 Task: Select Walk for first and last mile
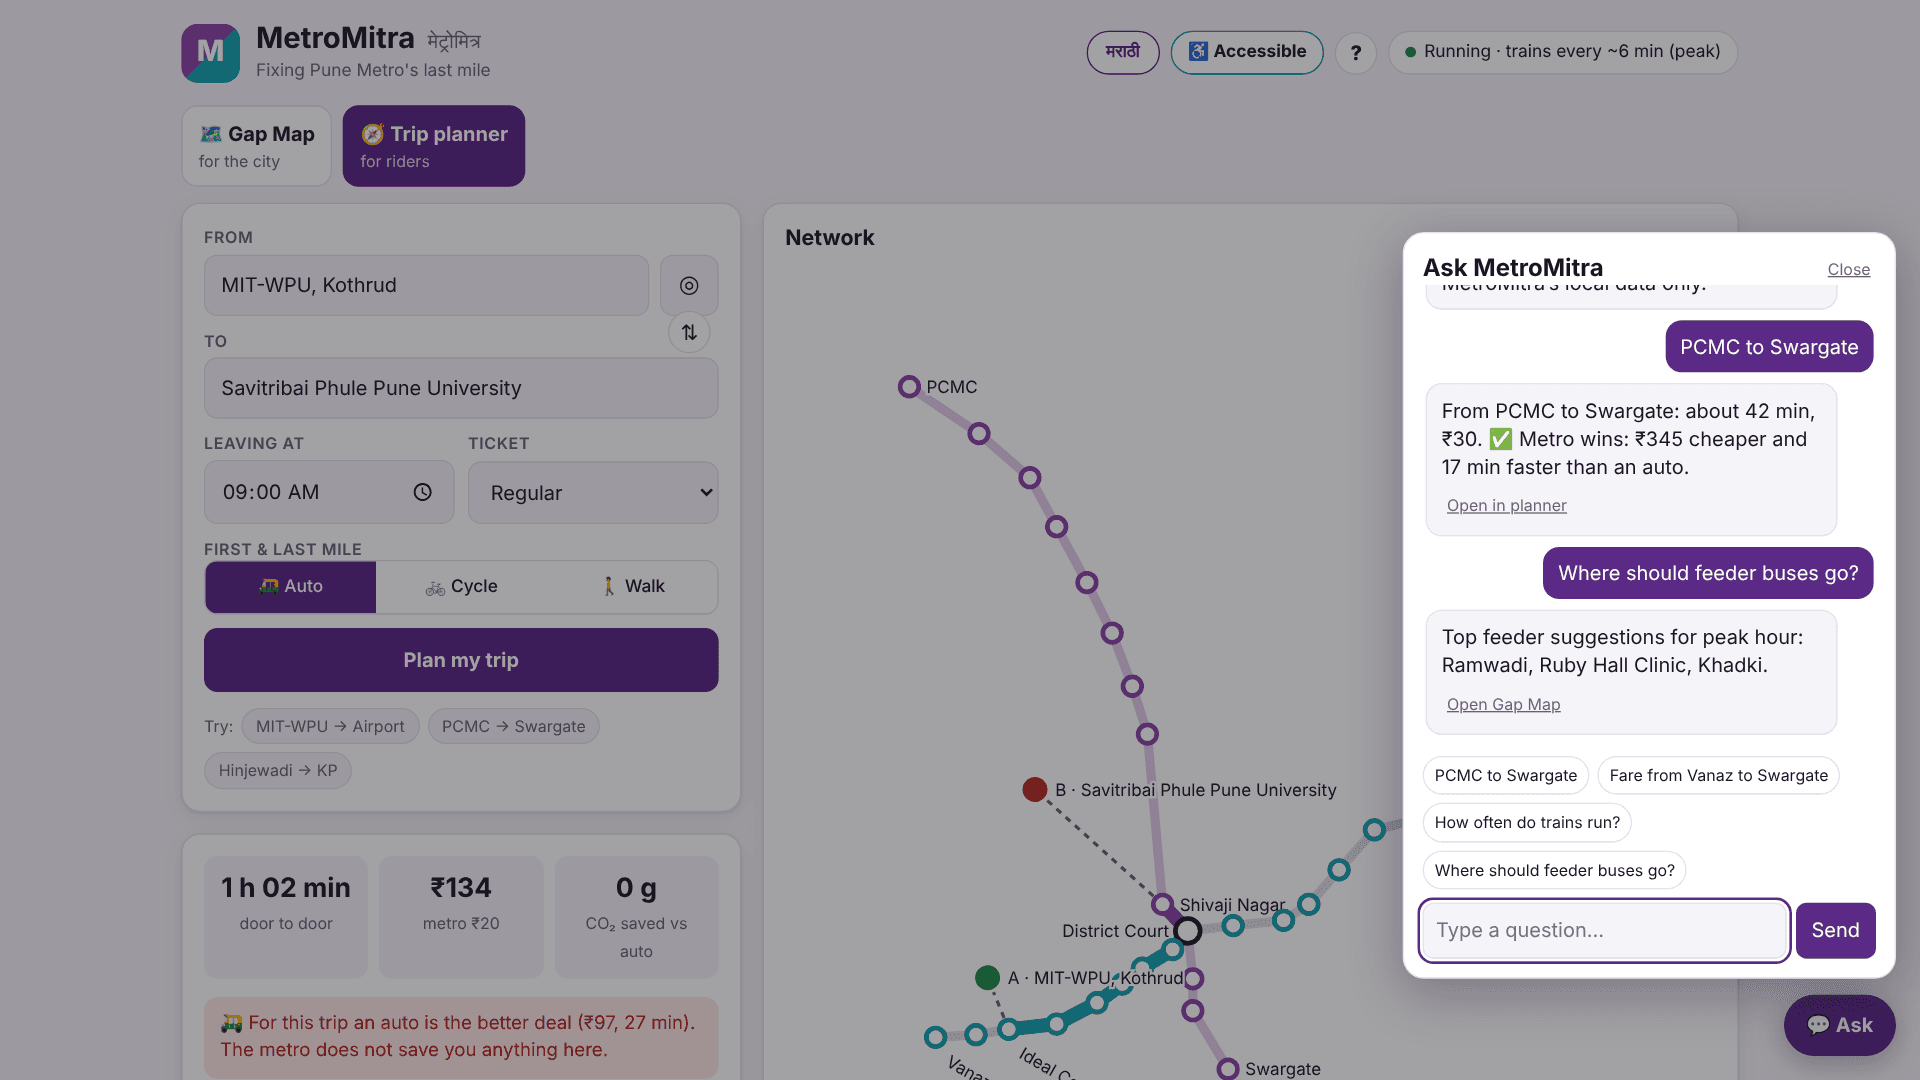coord(632,587)
